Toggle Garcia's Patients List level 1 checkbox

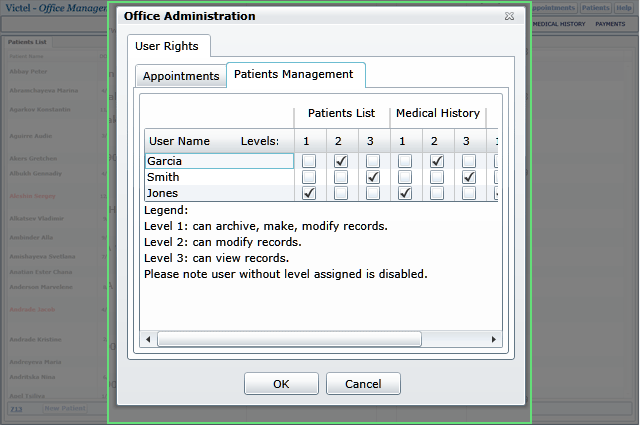point(309,161)
